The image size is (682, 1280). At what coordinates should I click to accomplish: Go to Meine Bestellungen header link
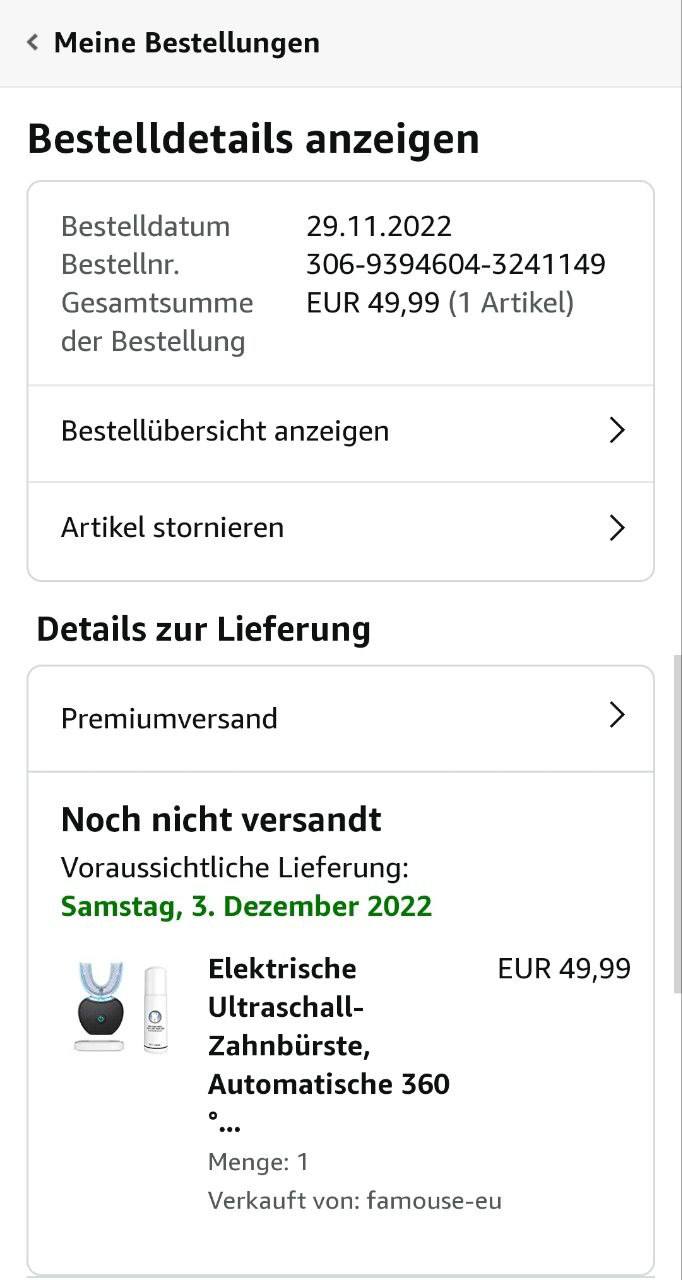pyautogui.click(x=186, y=43)
